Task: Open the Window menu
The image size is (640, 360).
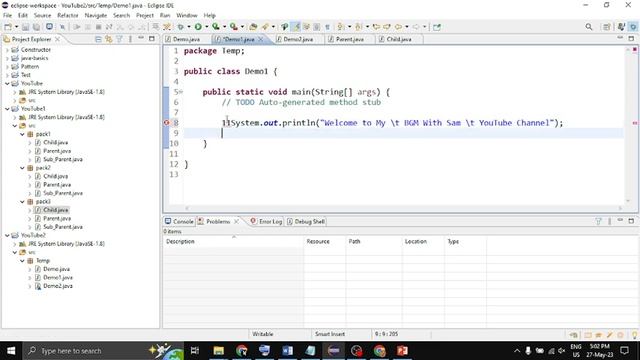Action: click(187, 16)
